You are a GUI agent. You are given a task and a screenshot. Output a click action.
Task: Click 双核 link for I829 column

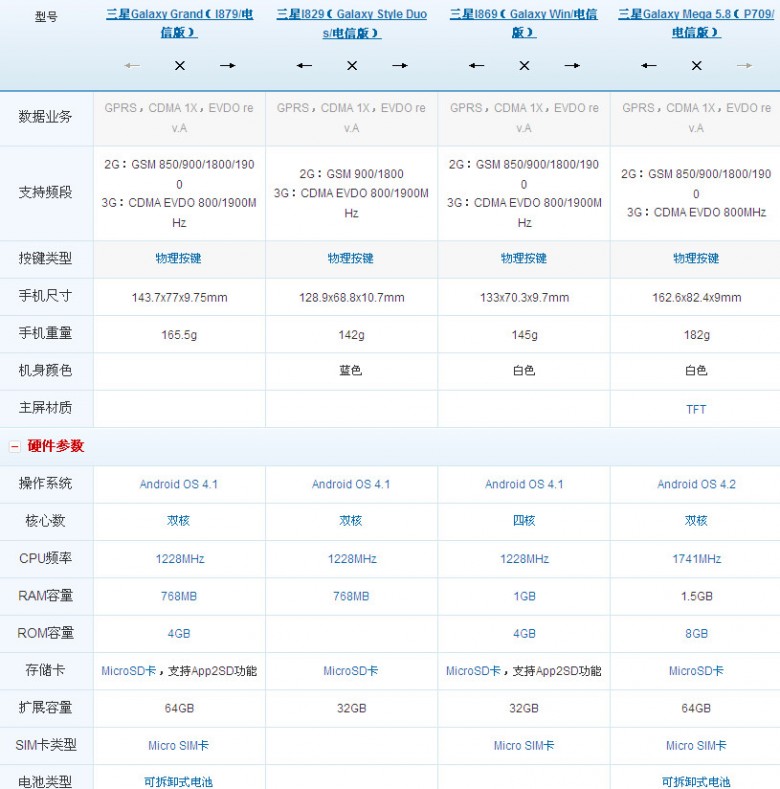coord(351,521)
